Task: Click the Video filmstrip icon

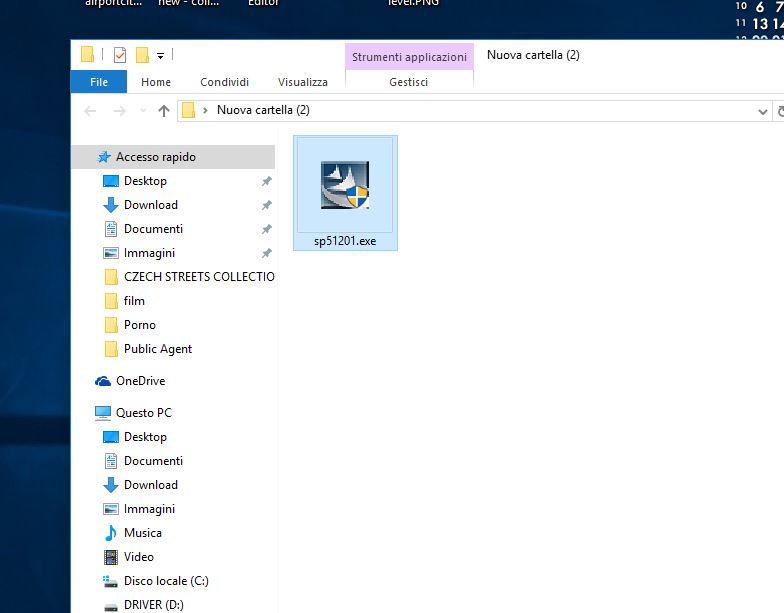Action: [110, 557]
